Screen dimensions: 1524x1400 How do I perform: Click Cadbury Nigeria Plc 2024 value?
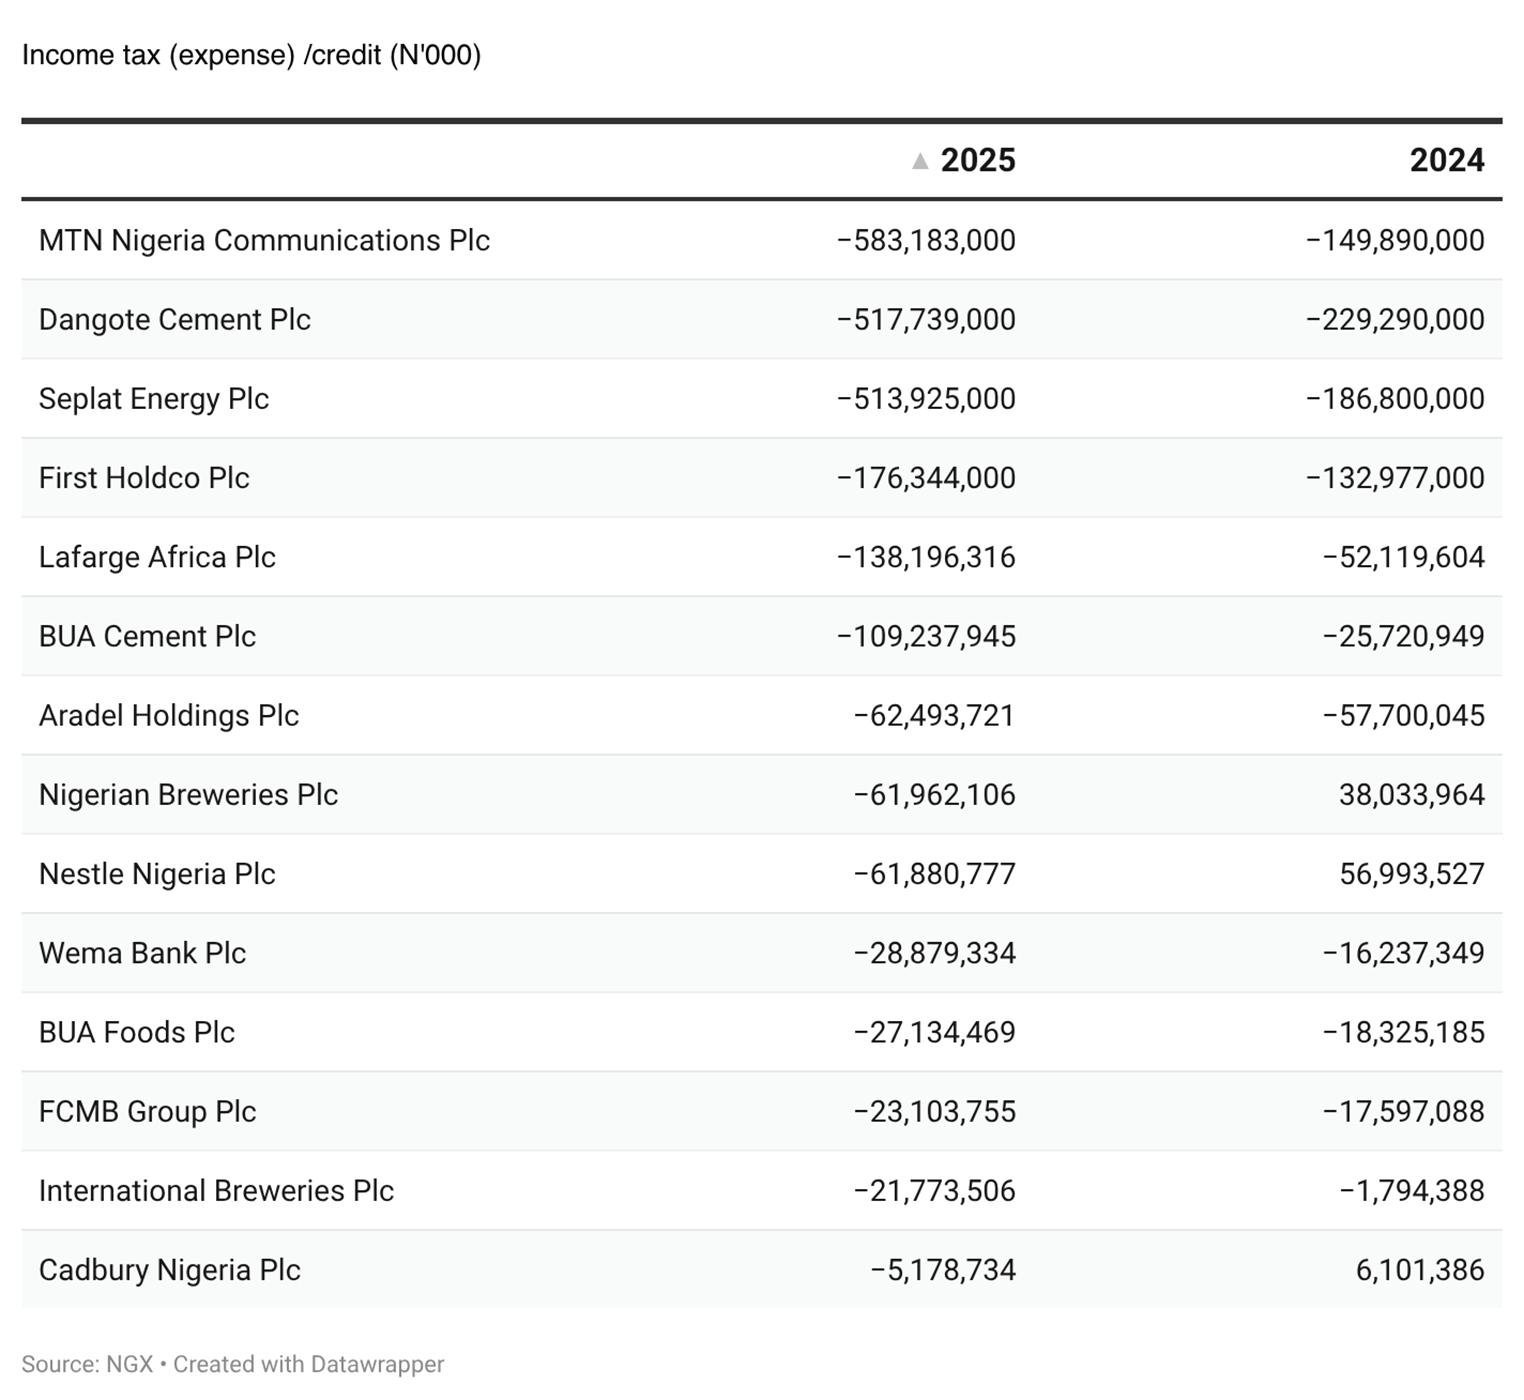[x=1419, y=1270]
